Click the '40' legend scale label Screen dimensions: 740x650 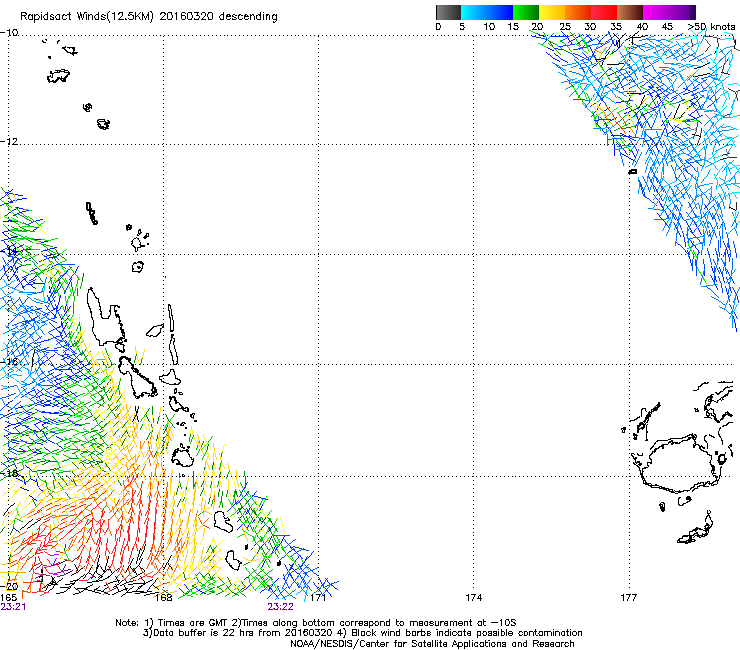tap(642, 26)
